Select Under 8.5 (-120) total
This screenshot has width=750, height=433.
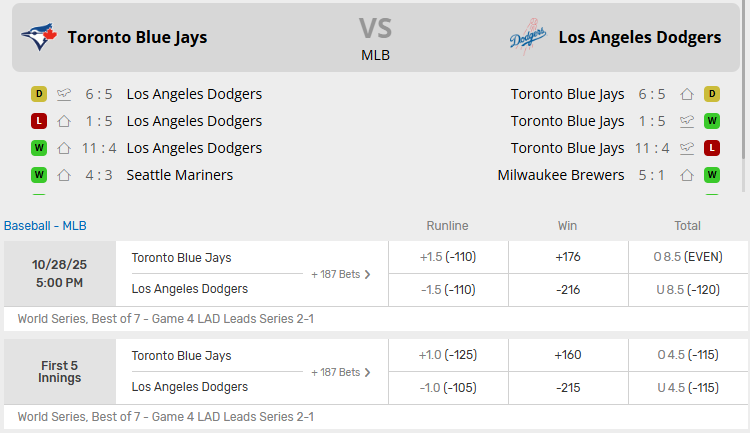click(x=687, y=289)
